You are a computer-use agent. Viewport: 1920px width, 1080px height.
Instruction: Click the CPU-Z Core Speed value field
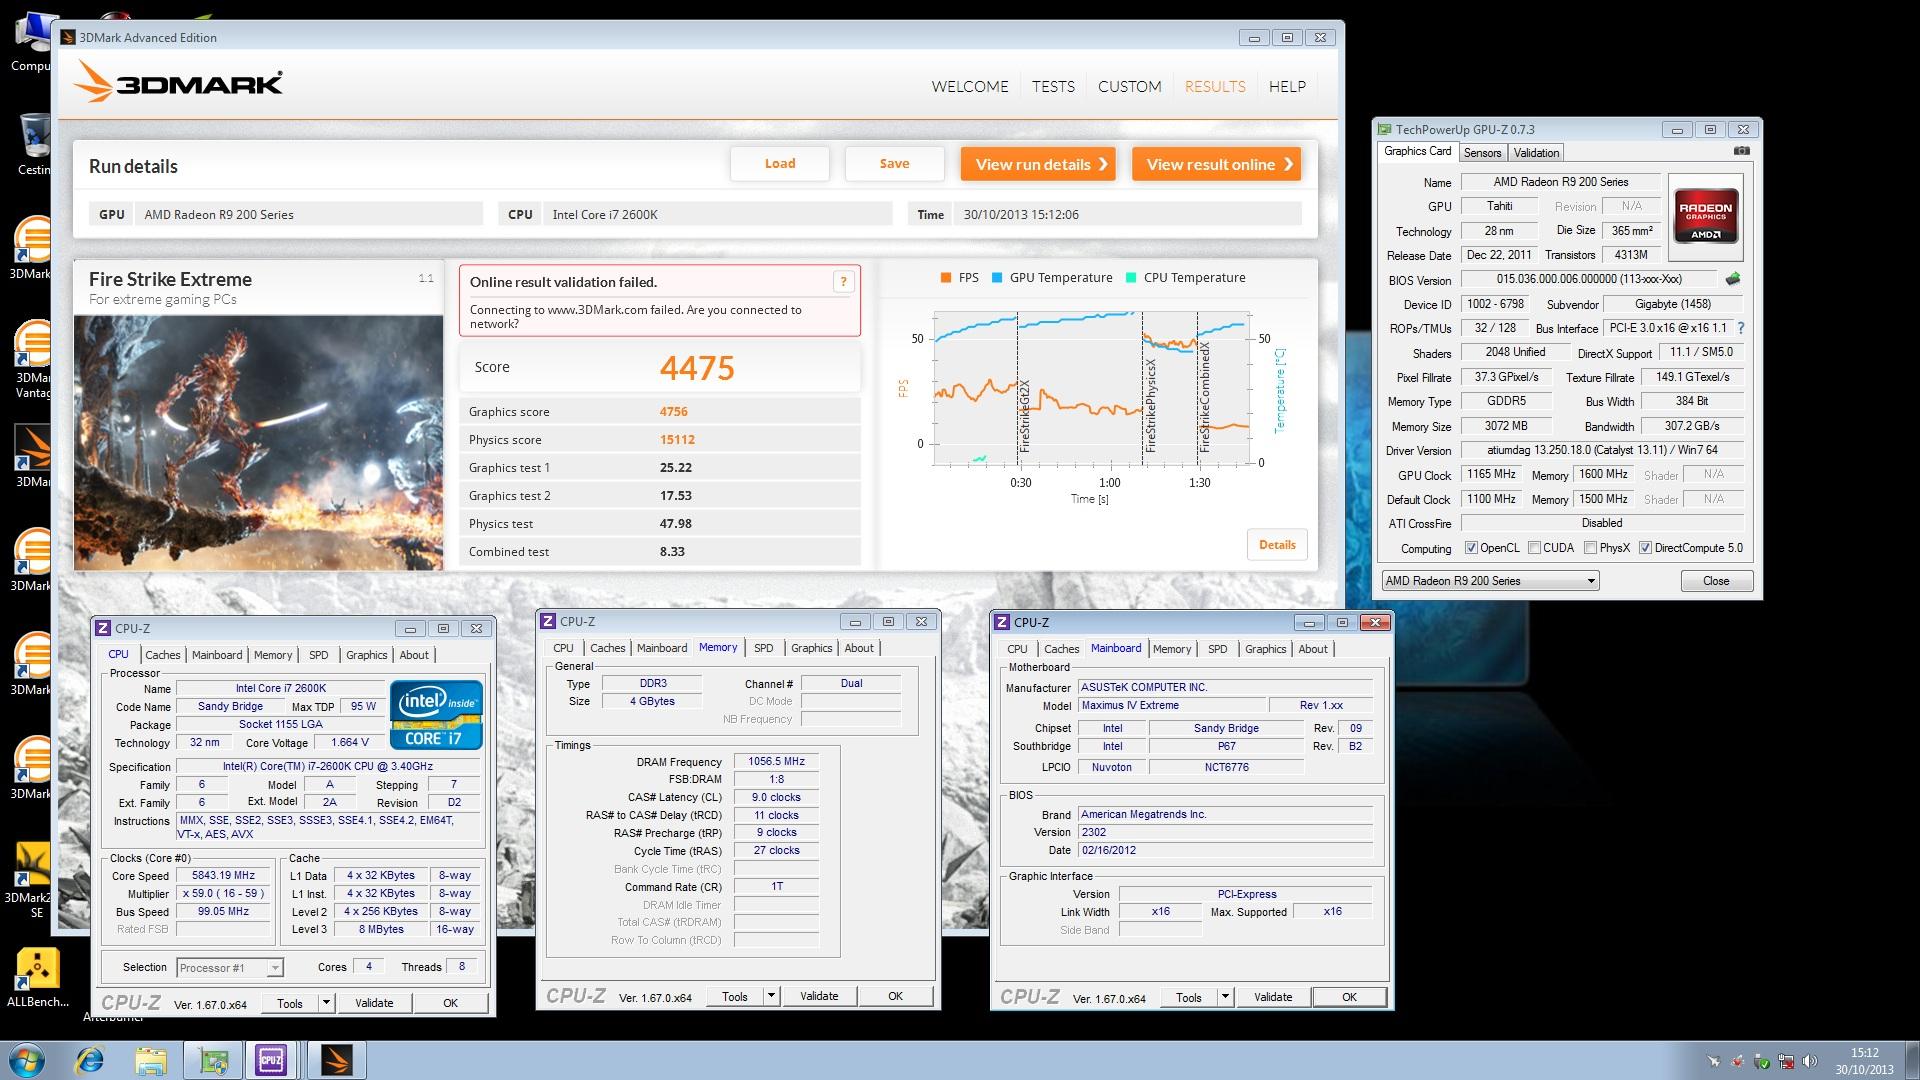224,875
